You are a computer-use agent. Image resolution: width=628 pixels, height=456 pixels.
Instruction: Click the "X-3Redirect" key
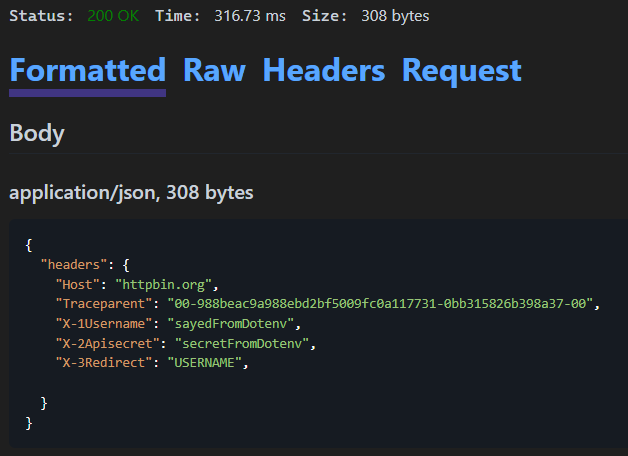pos(104,363)
